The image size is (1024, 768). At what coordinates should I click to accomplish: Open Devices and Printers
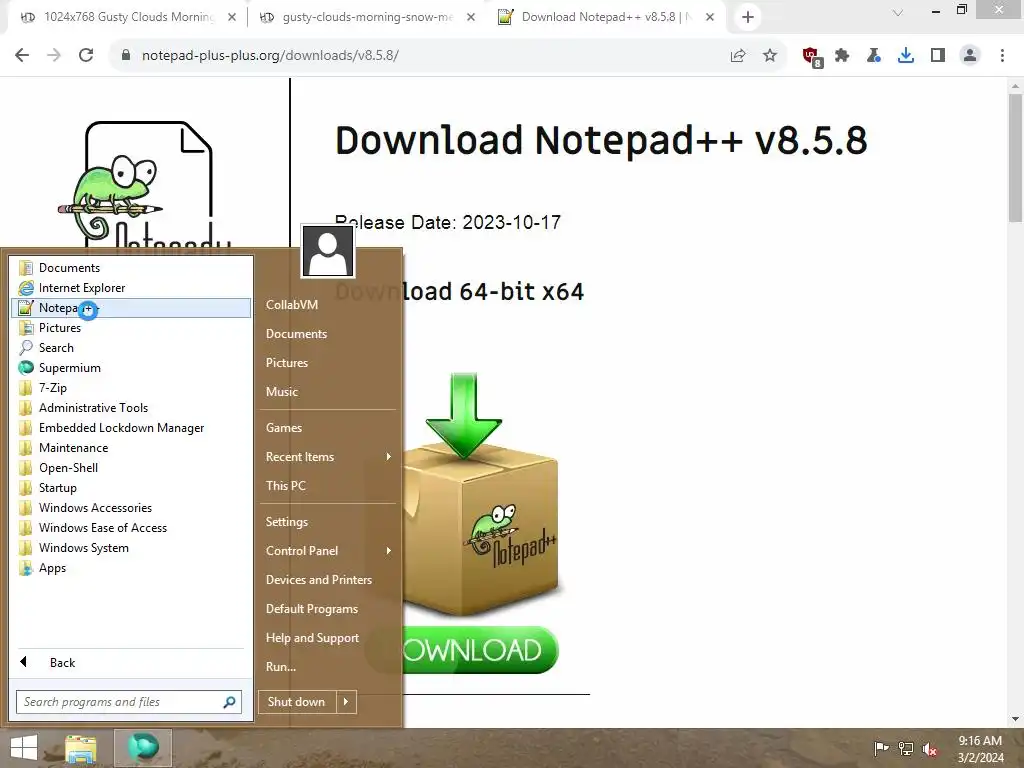pyautogui.click(x=328, y=580)
